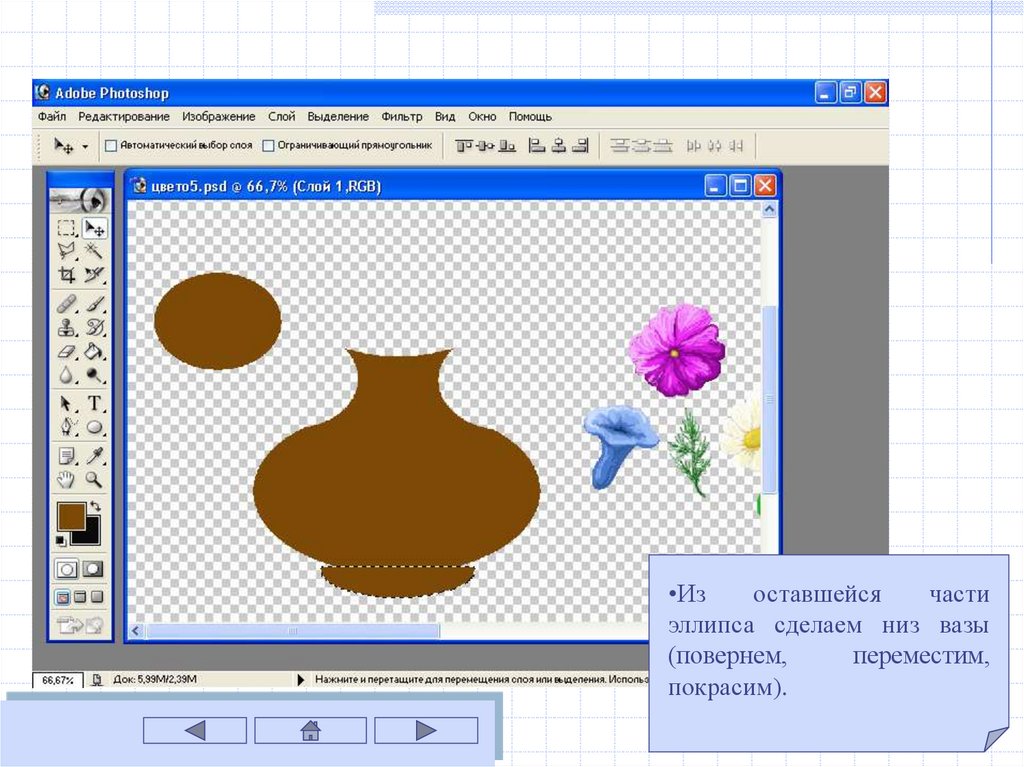Image resolution: width=1024 pixels, height=767 pixels.
Task: Open the Слой menu
Action: pyautogui.click(x=281, y=116)
